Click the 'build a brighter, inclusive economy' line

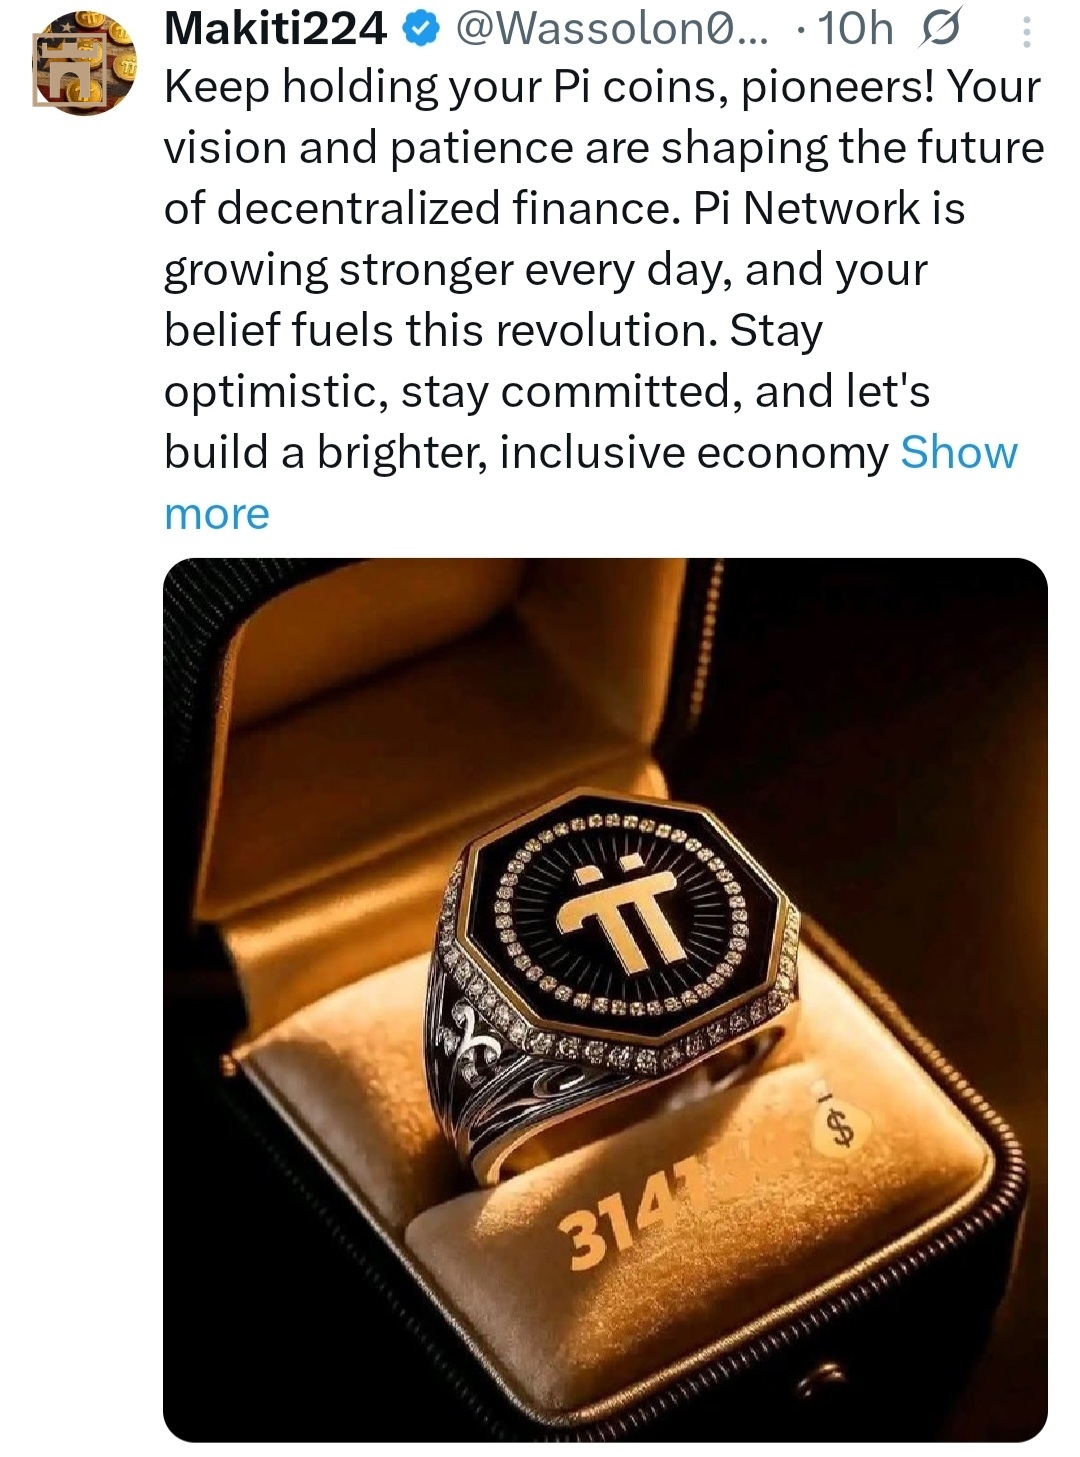click(x=526, y=453)
